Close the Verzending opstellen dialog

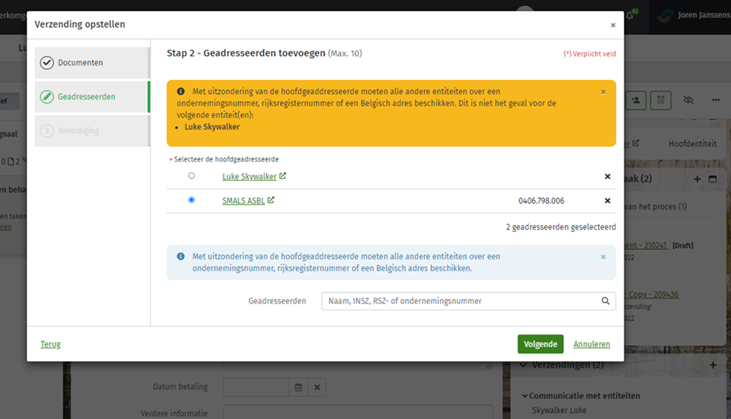[613, 25]
